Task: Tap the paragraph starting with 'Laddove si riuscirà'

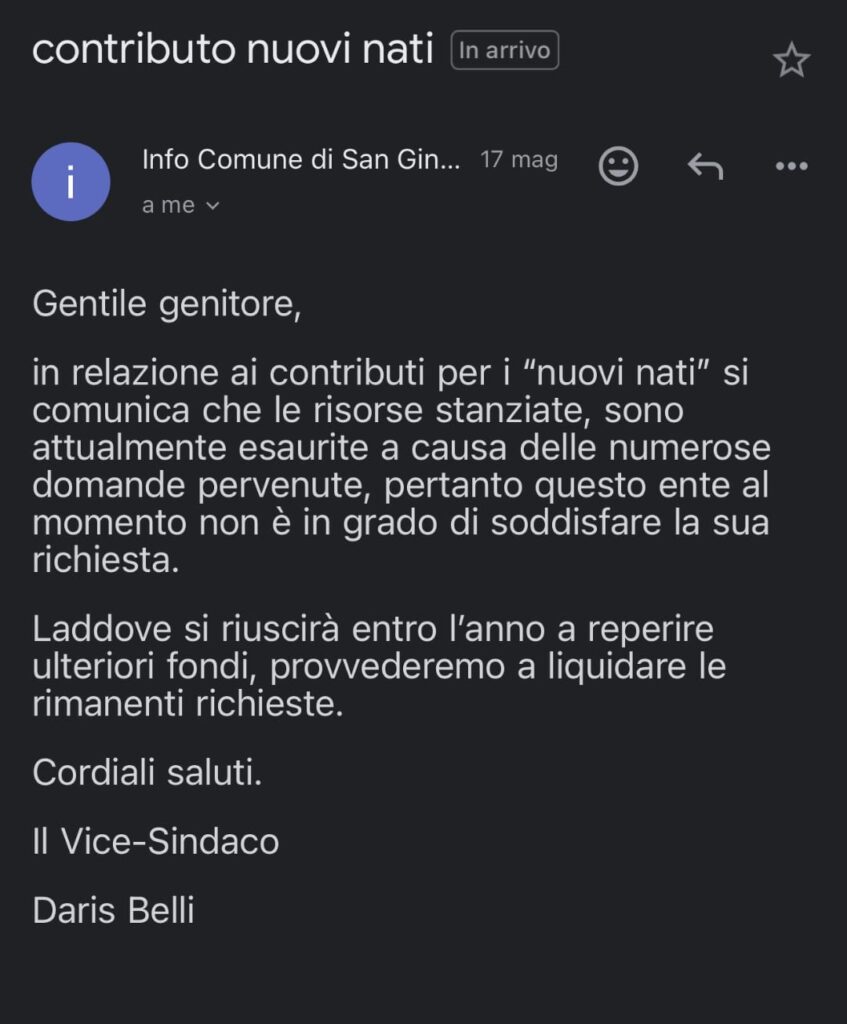Action: pyautogui.click(x=379, y=666)
